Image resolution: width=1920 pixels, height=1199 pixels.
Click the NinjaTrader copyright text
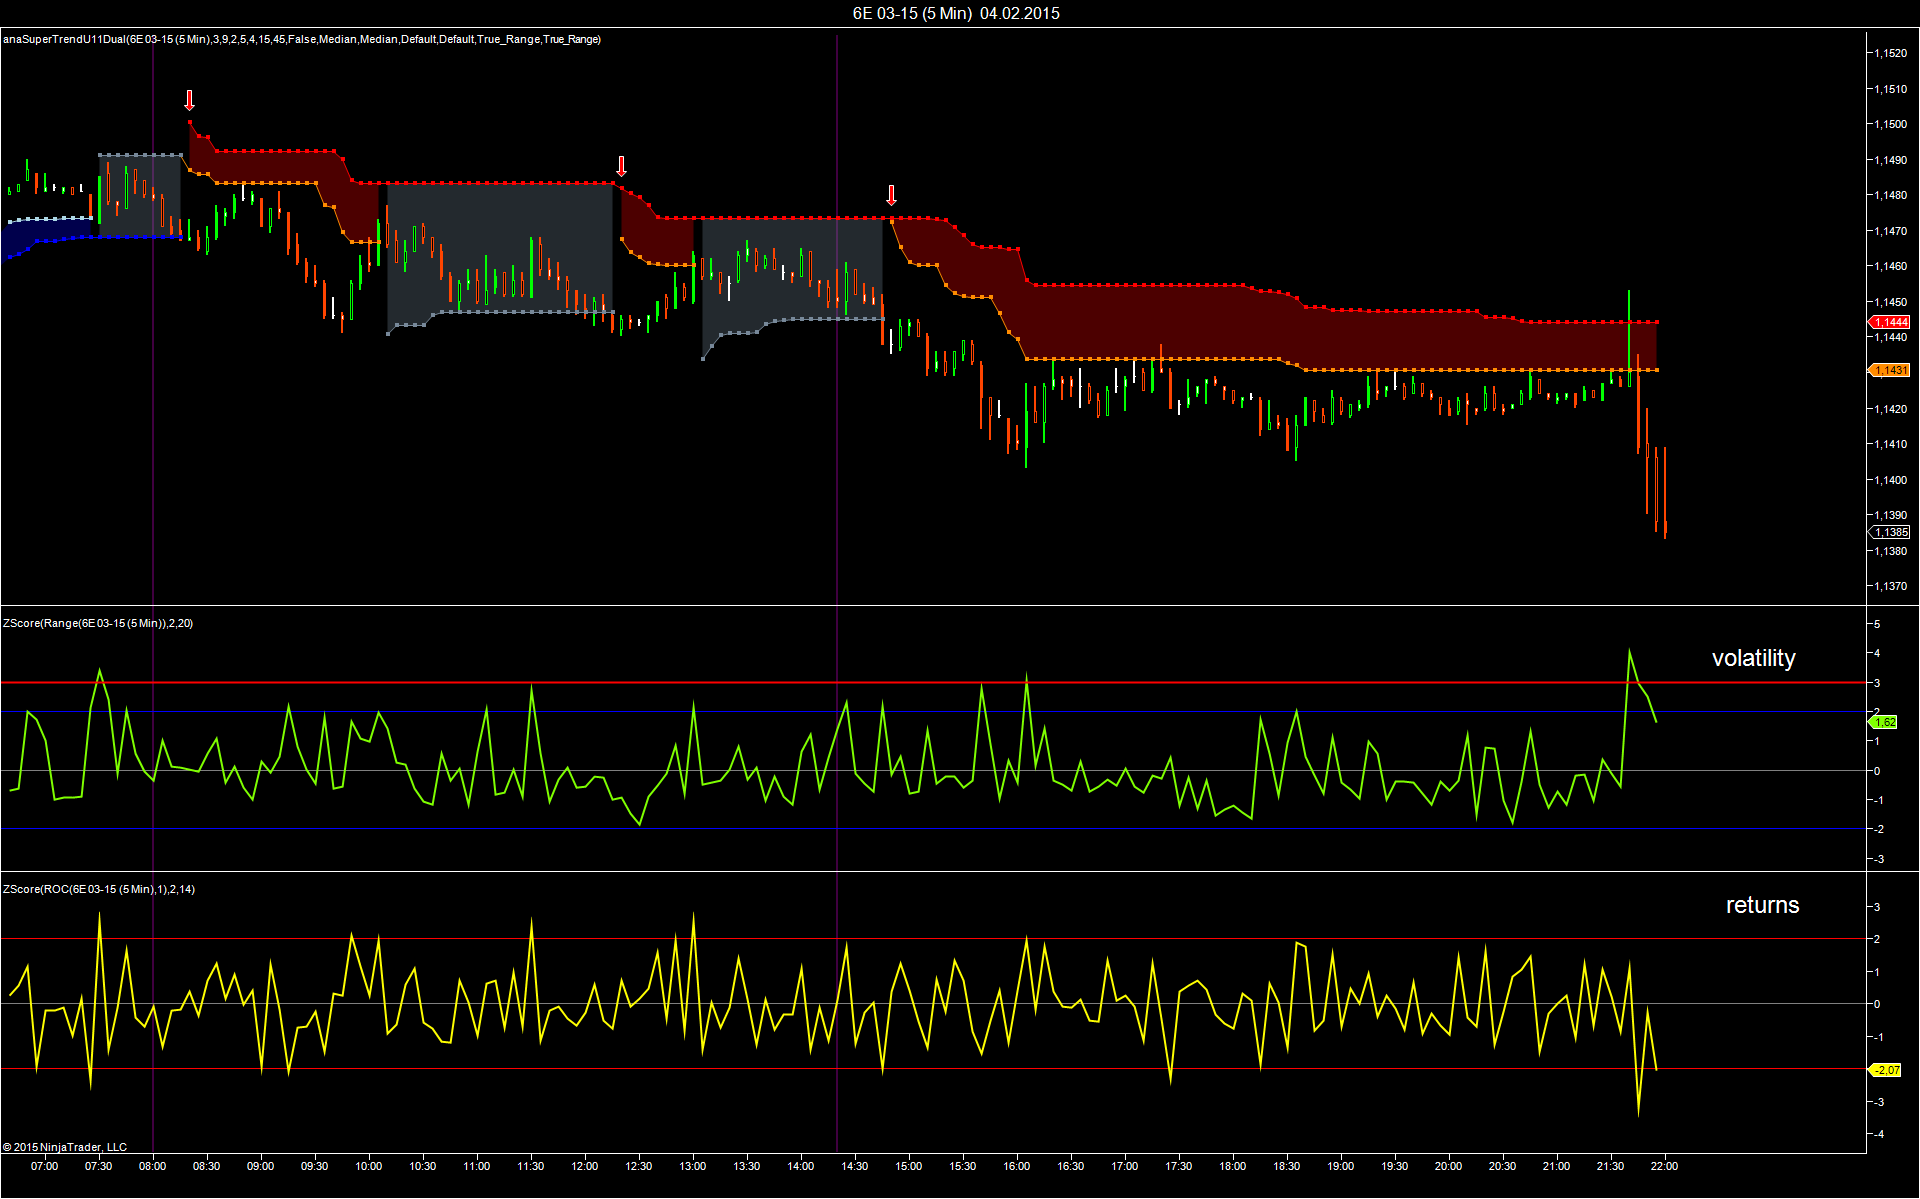point(65,1147)
